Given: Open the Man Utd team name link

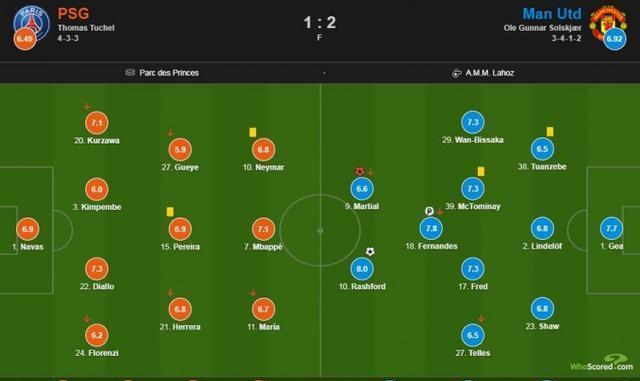Looking at the screenshot, I should click(x=552, y=13).
